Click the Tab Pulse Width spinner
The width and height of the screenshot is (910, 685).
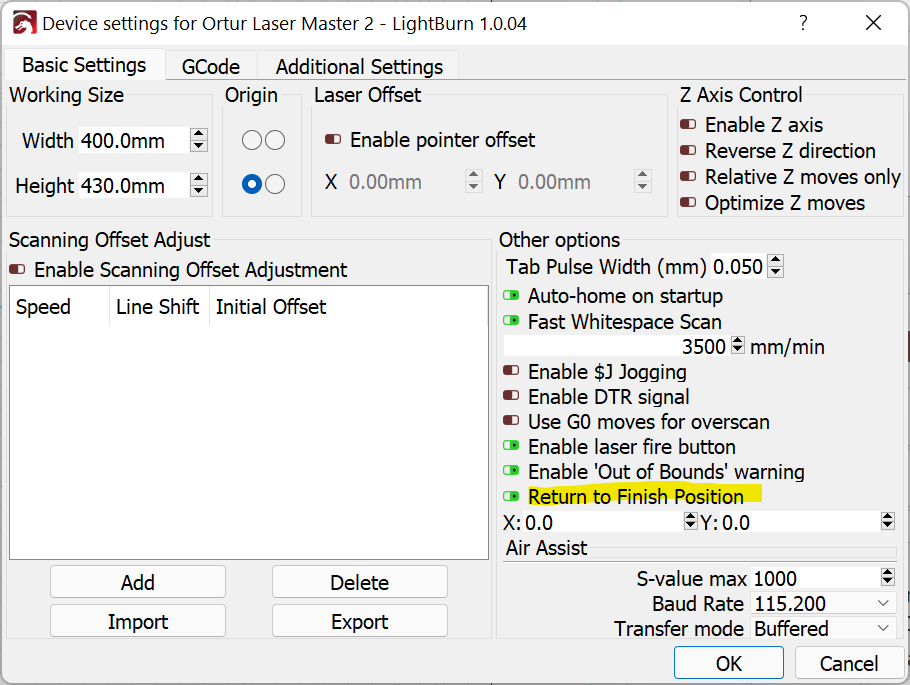[x=775, y=267]
